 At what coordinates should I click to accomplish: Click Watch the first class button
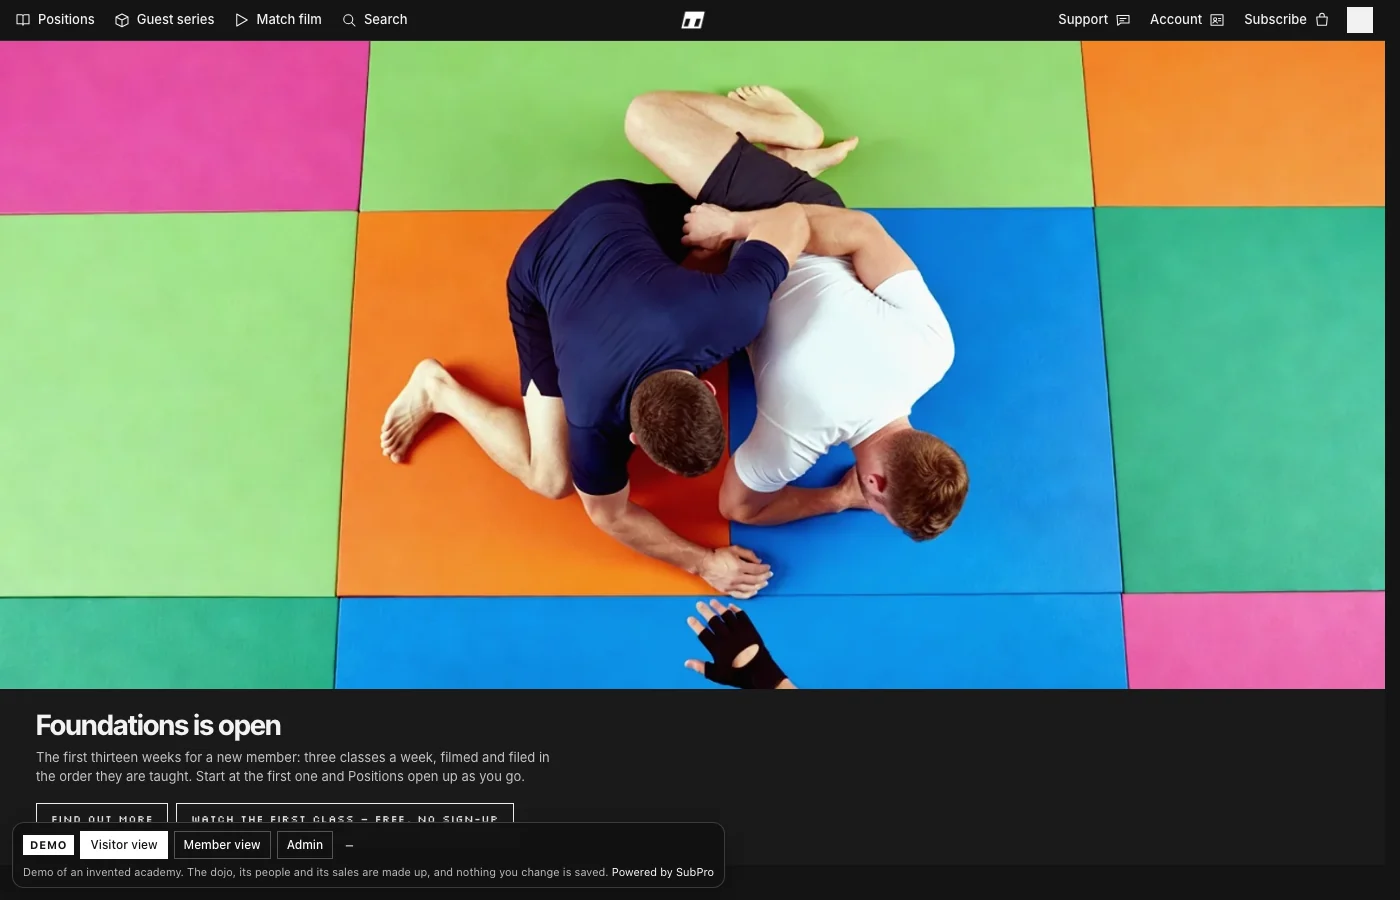click(x=345, y=815)
